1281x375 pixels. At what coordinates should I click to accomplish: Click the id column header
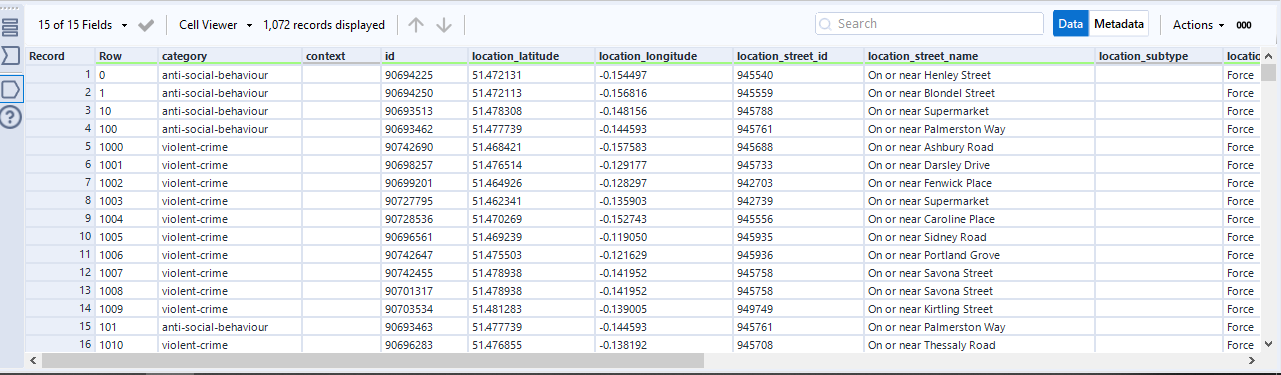point(424,56)
